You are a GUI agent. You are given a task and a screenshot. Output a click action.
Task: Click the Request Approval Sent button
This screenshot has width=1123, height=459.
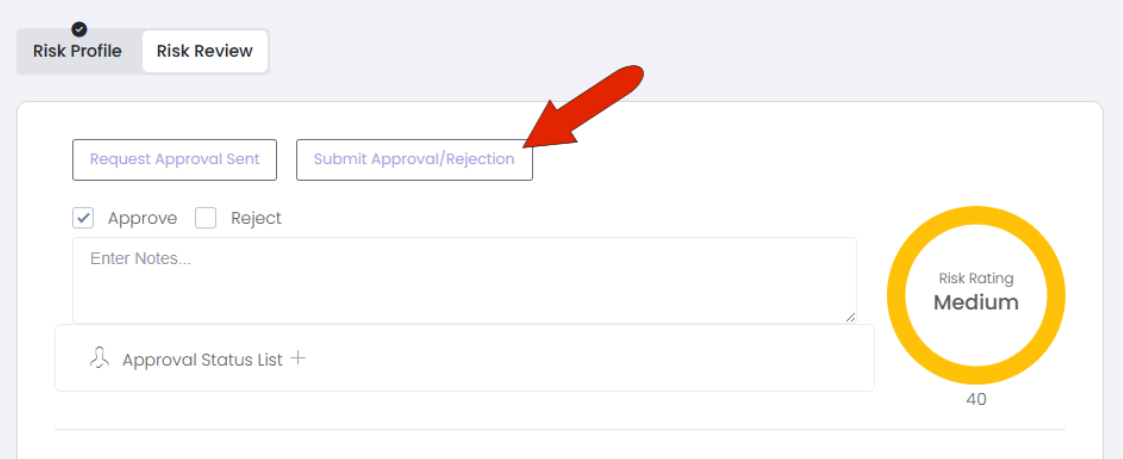tap(175, 160)
